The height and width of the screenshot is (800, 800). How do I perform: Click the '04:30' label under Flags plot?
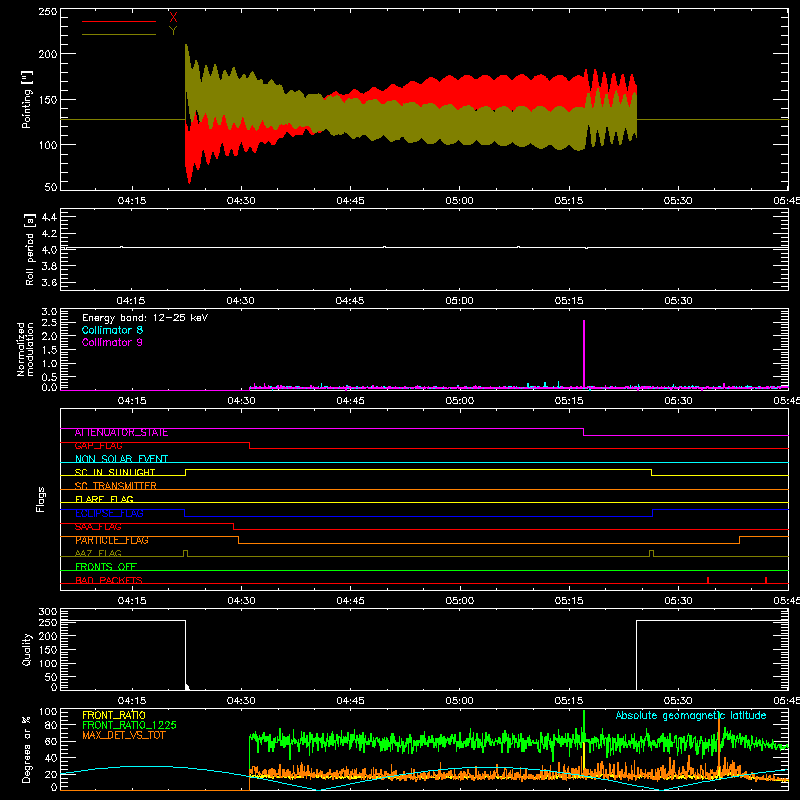241,601
